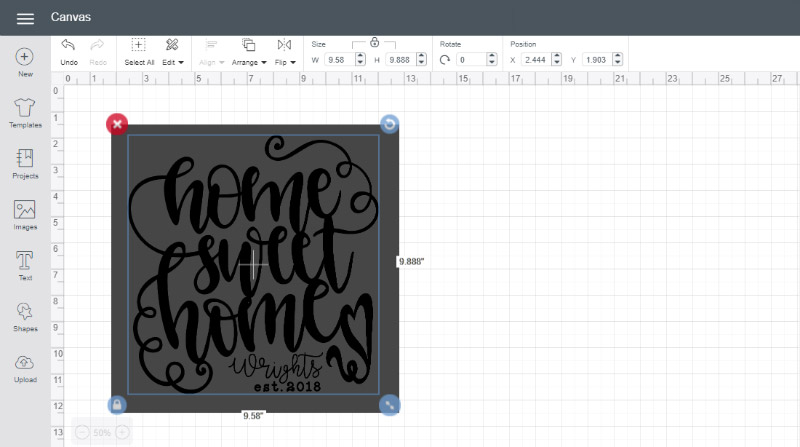Screen dimensions: 800x447
Task: Open the Shapes panel
Action: [x=24, y=317]
